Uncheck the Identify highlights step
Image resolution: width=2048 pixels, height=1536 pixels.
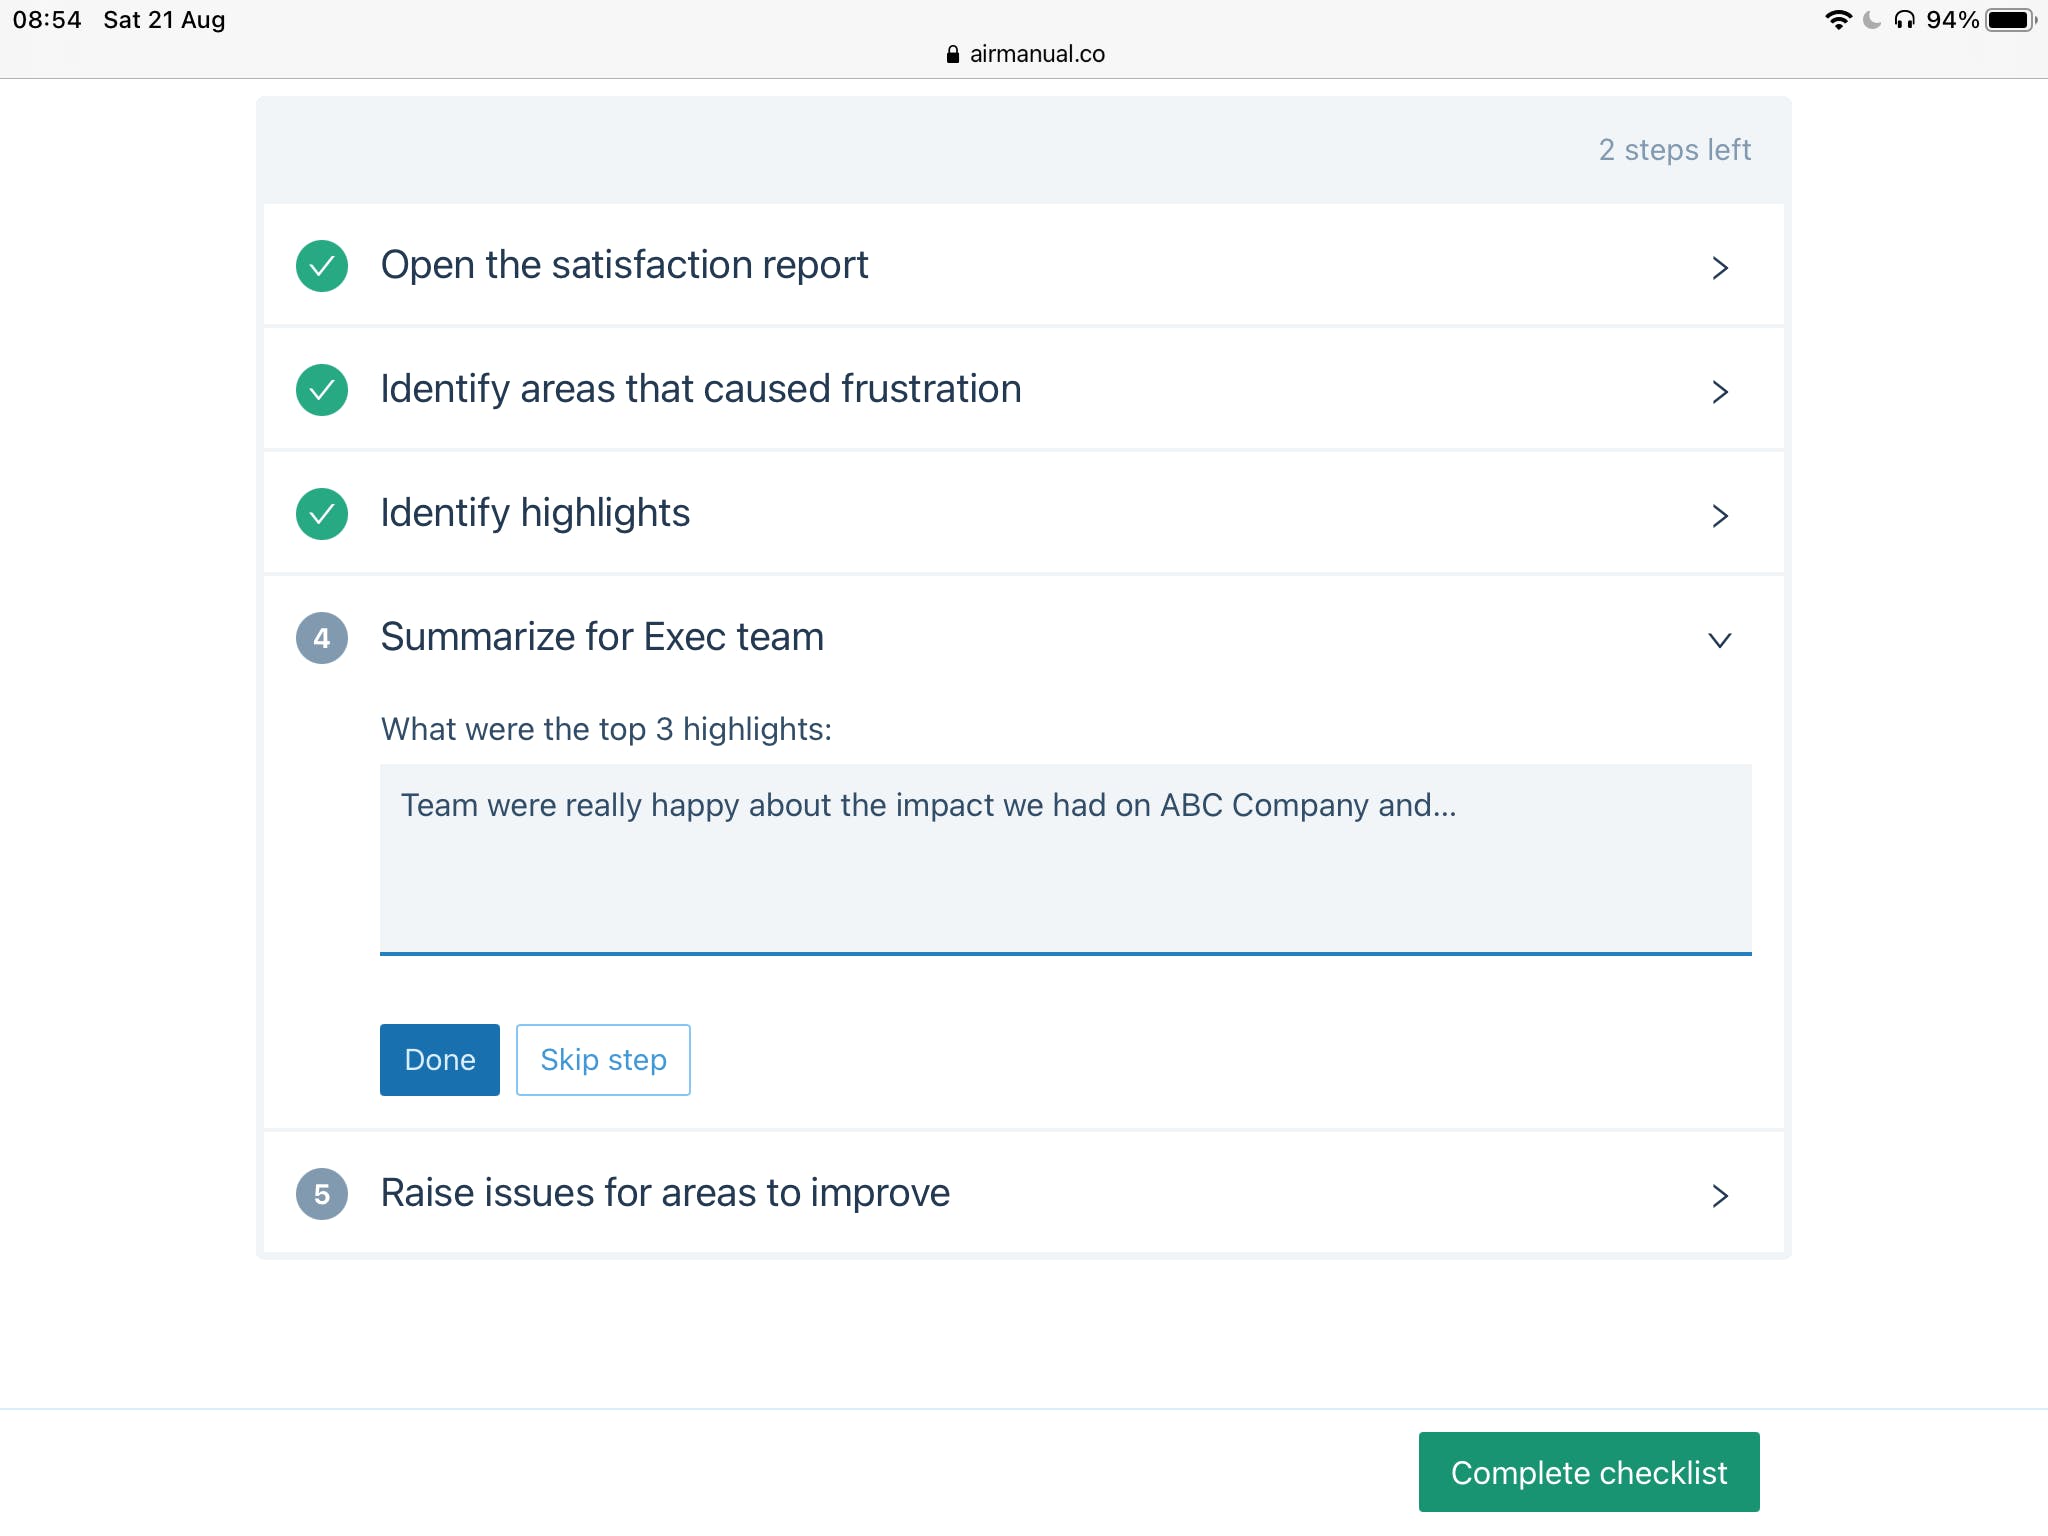(x=321, y=514)
